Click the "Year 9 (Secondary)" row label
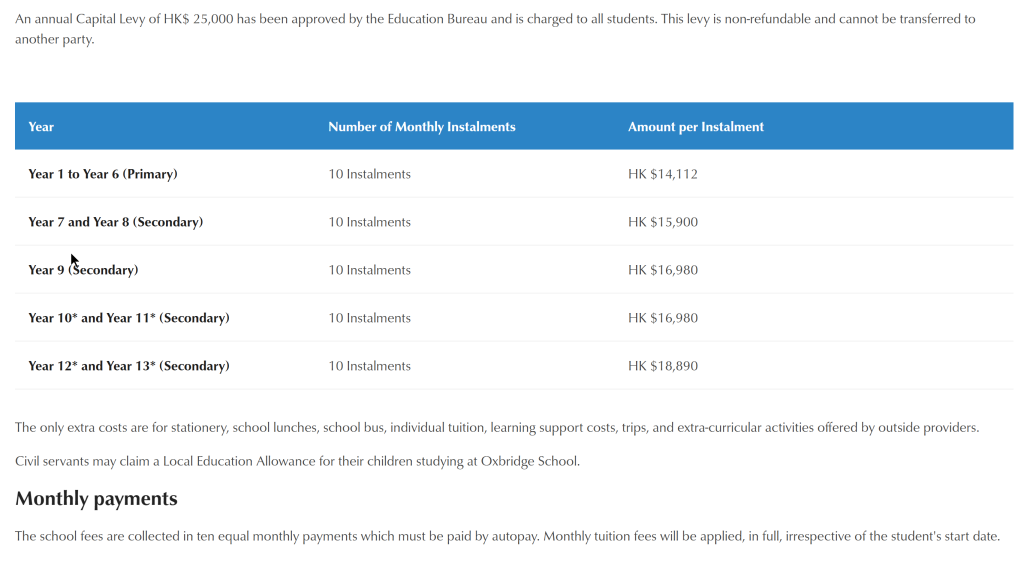Screen dimensions: 1024x563 [83, 270]
